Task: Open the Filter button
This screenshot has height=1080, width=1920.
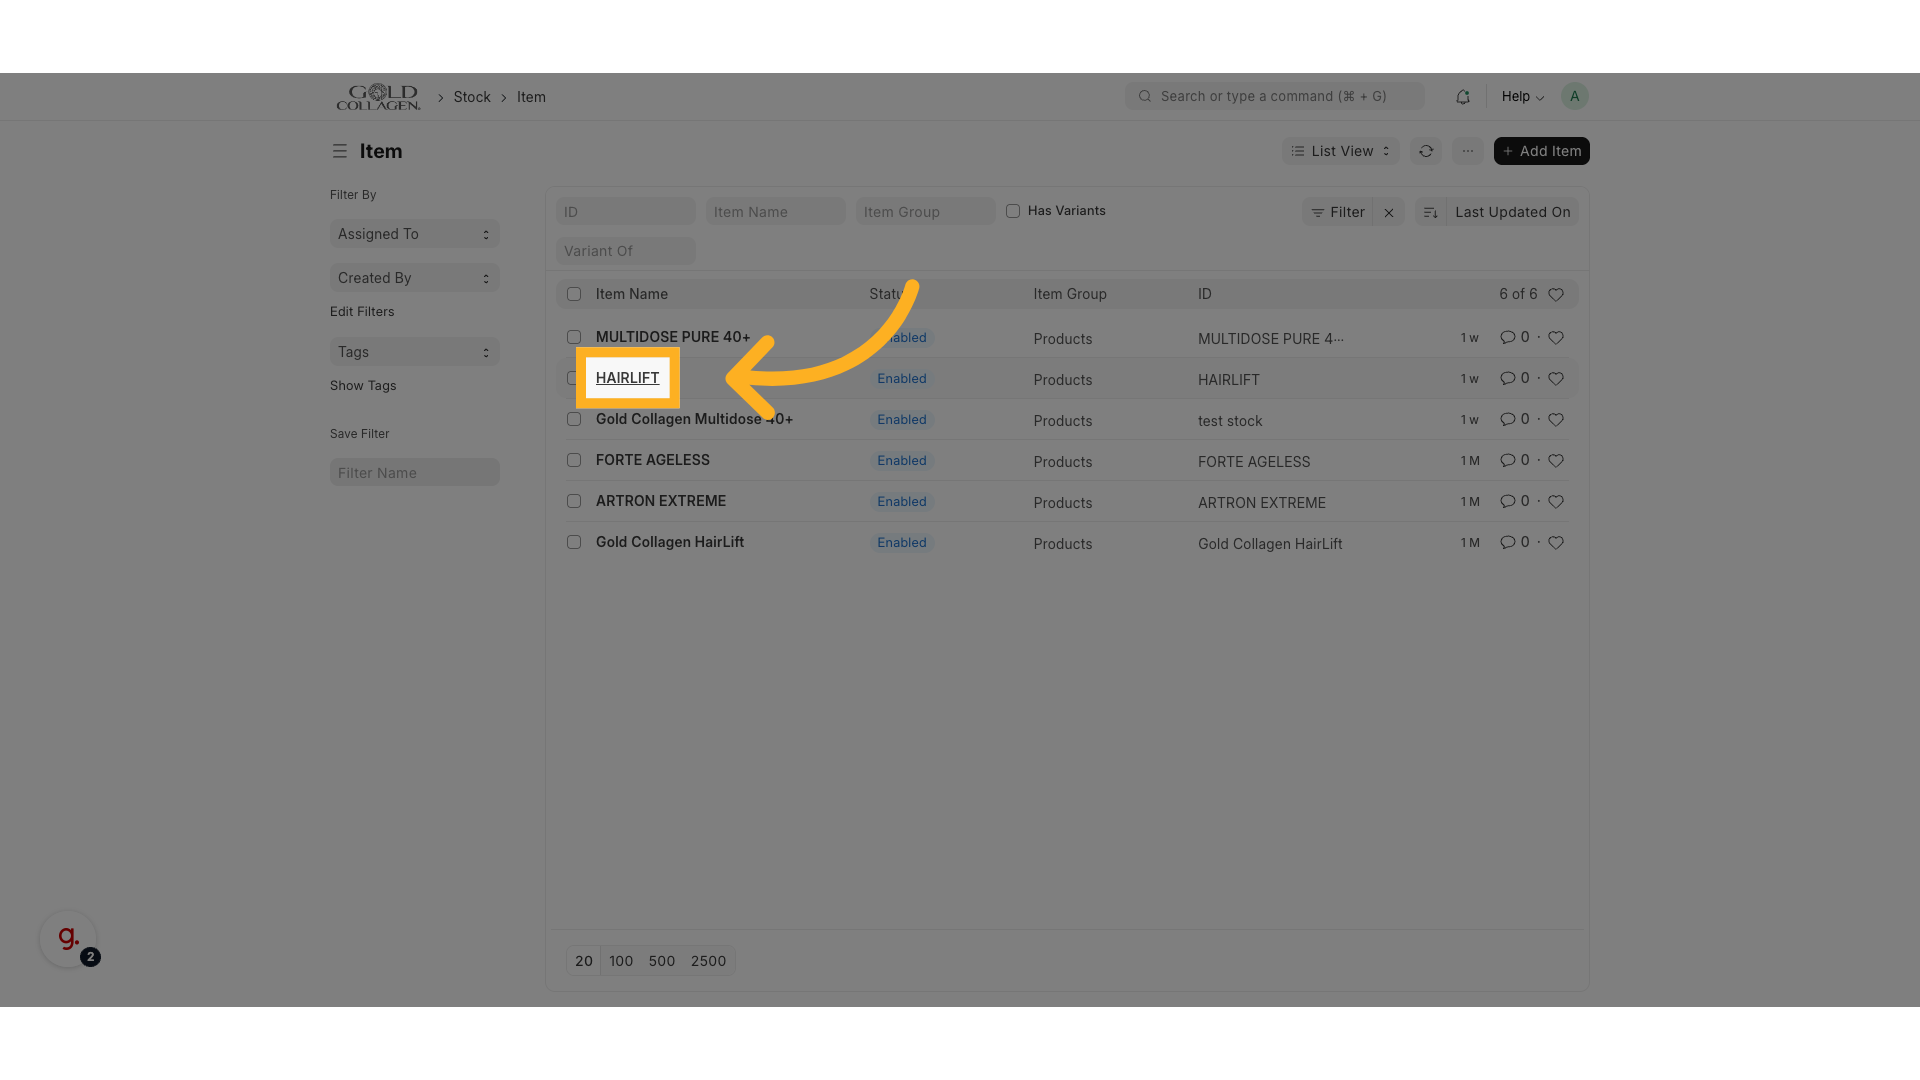Action: click(1338, 212)
